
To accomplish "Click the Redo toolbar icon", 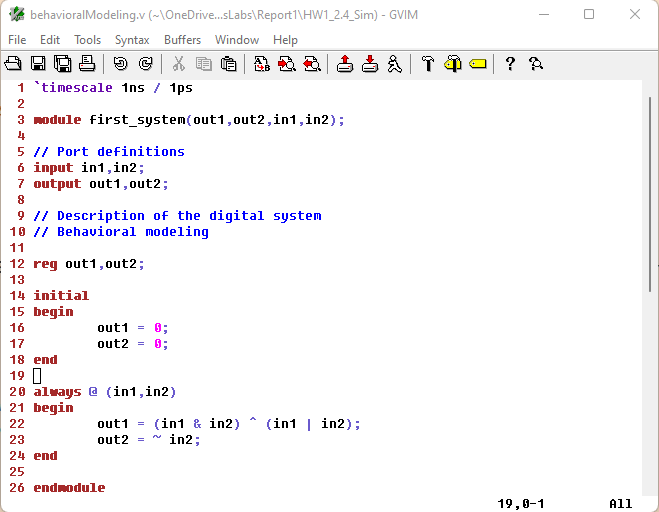I will (145, 64).
